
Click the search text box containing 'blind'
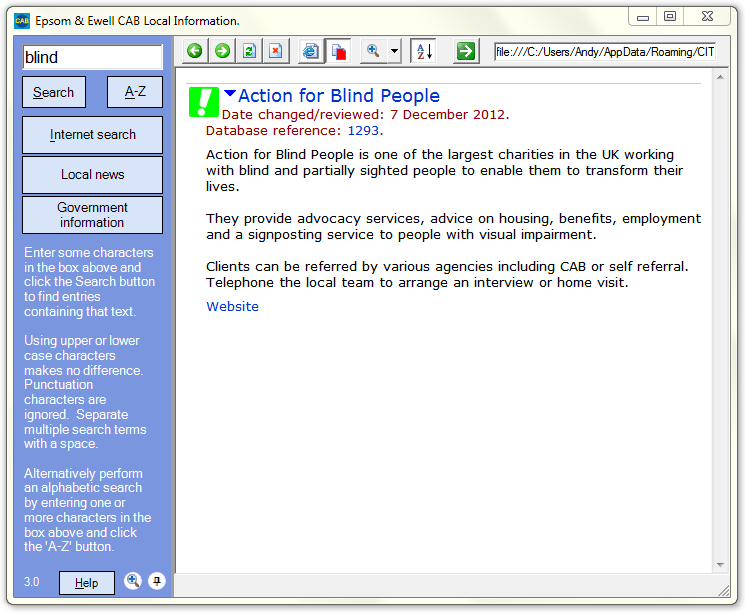point(93,57)
